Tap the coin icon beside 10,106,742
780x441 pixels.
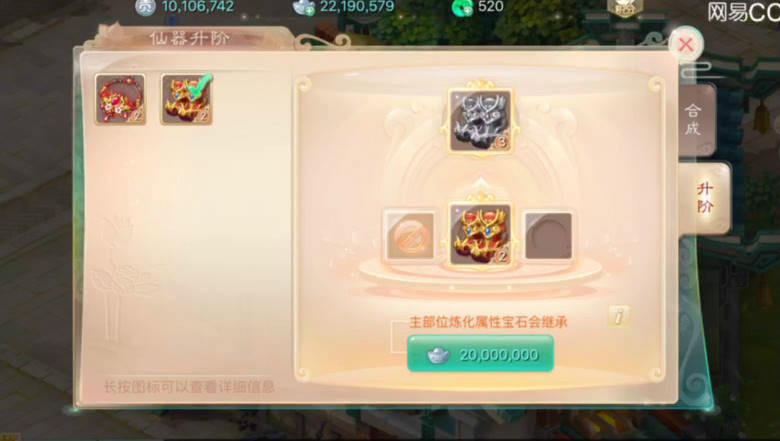point(145,7)
